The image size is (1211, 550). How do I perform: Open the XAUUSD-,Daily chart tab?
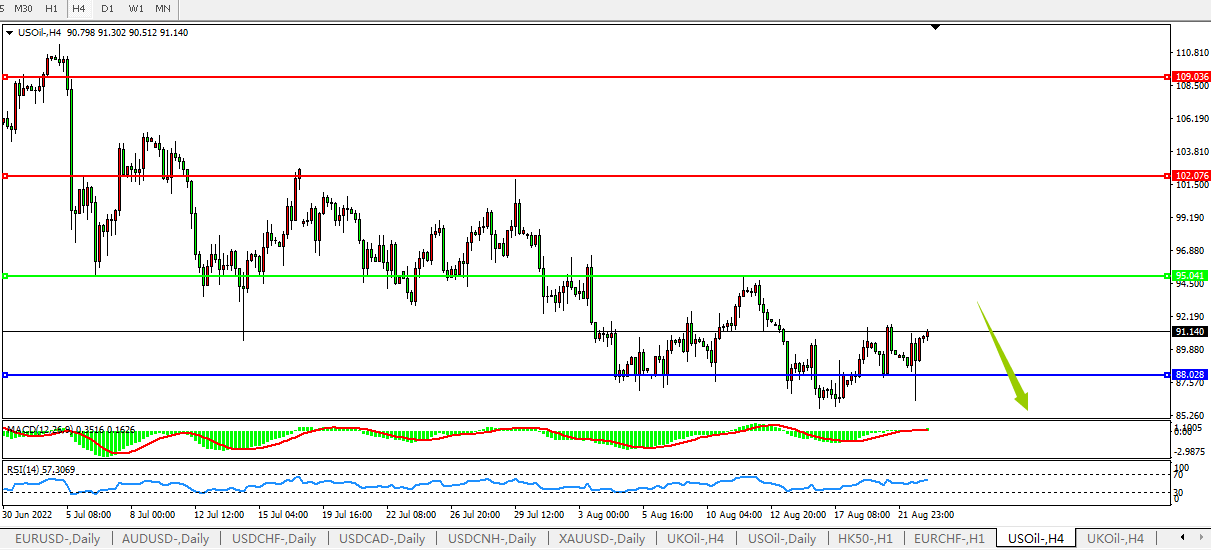[x=603, y=539]
